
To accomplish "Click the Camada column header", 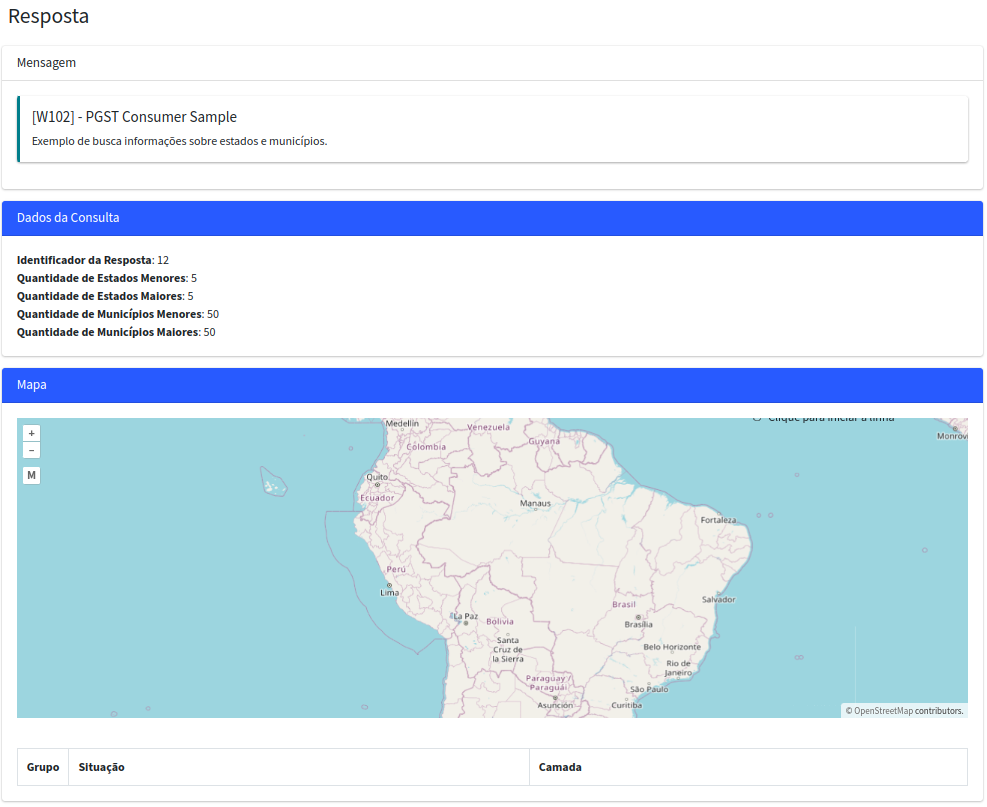I will 560,767.
